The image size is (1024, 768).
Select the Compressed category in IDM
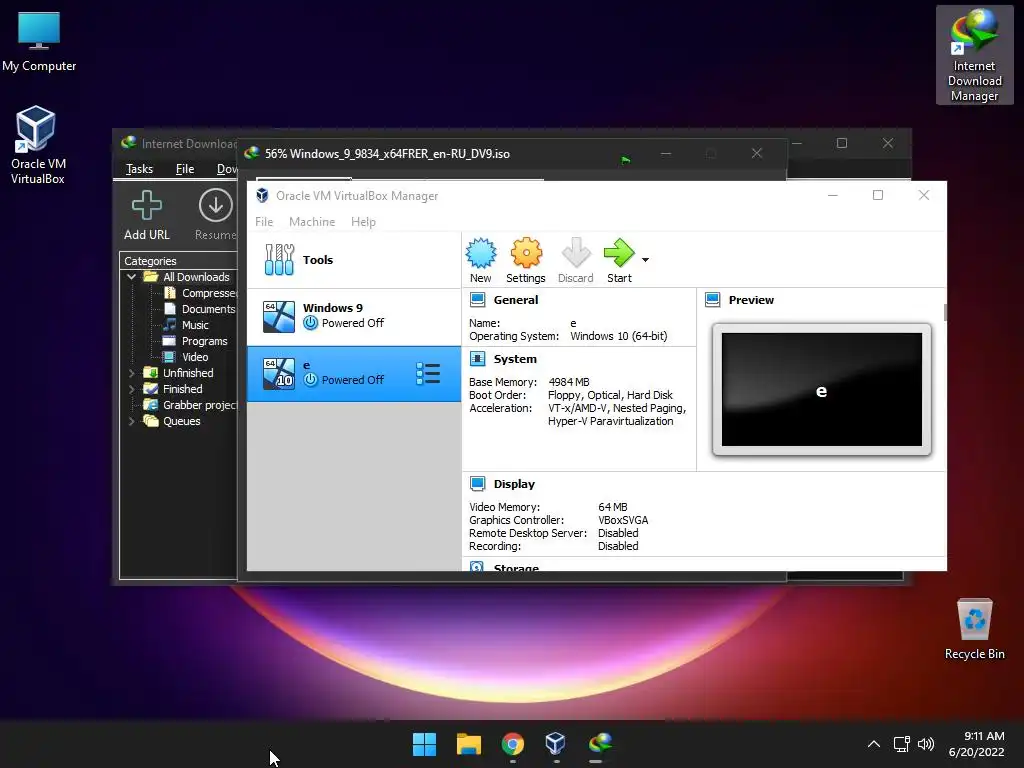[x=200, y=293]
